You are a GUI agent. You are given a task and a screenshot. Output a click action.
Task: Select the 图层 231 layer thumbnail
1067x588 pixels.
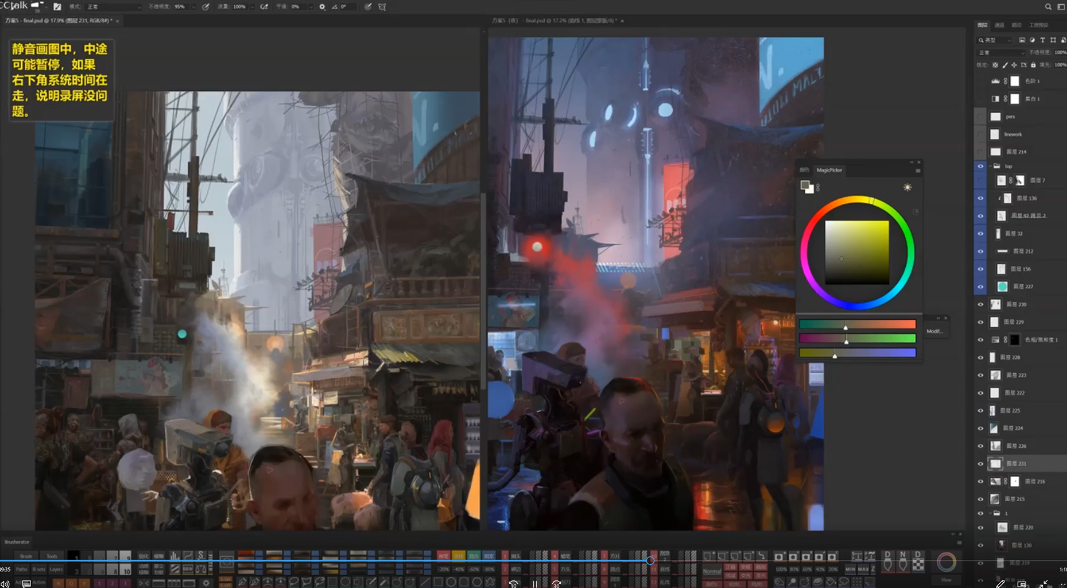tap(996, 463)
